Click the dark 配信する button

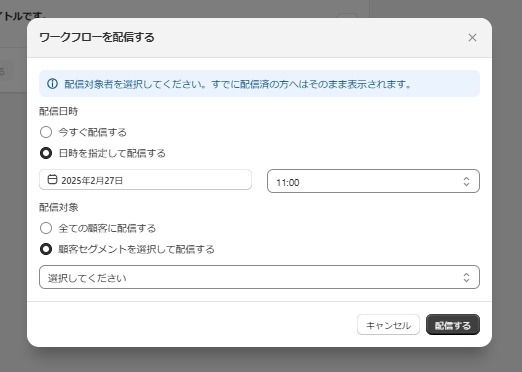point(453,325)
